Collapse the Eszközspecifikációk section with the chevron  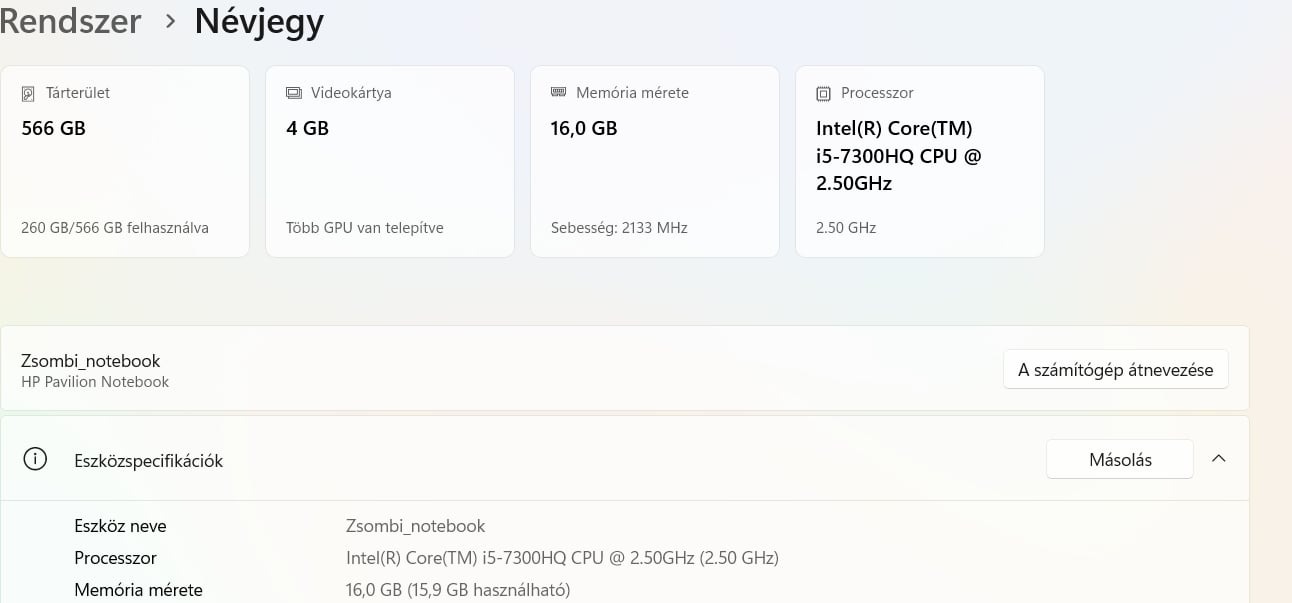tap(1218, 459)
